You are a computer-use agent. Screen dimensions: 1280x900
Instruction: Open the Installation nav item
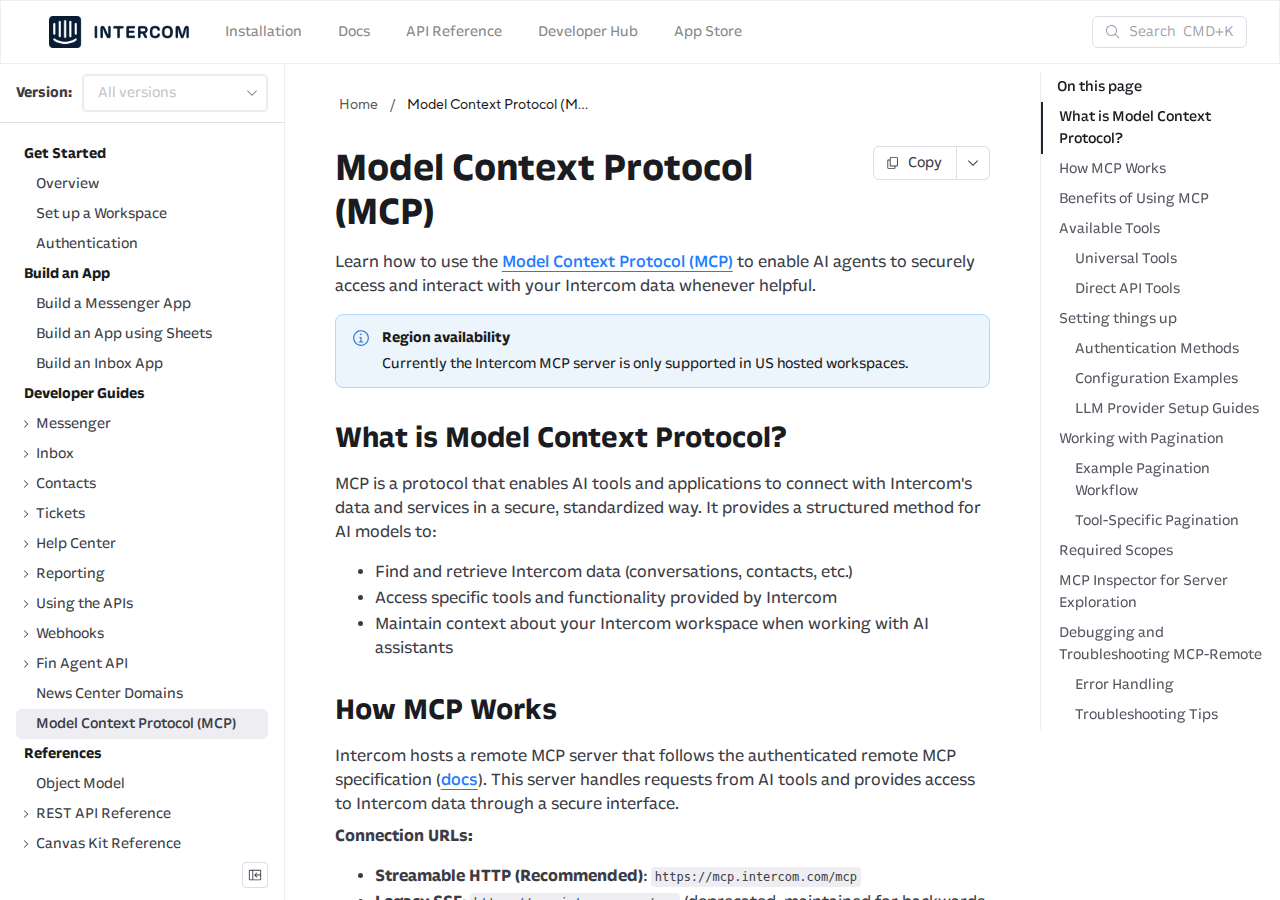coord(263,31)
